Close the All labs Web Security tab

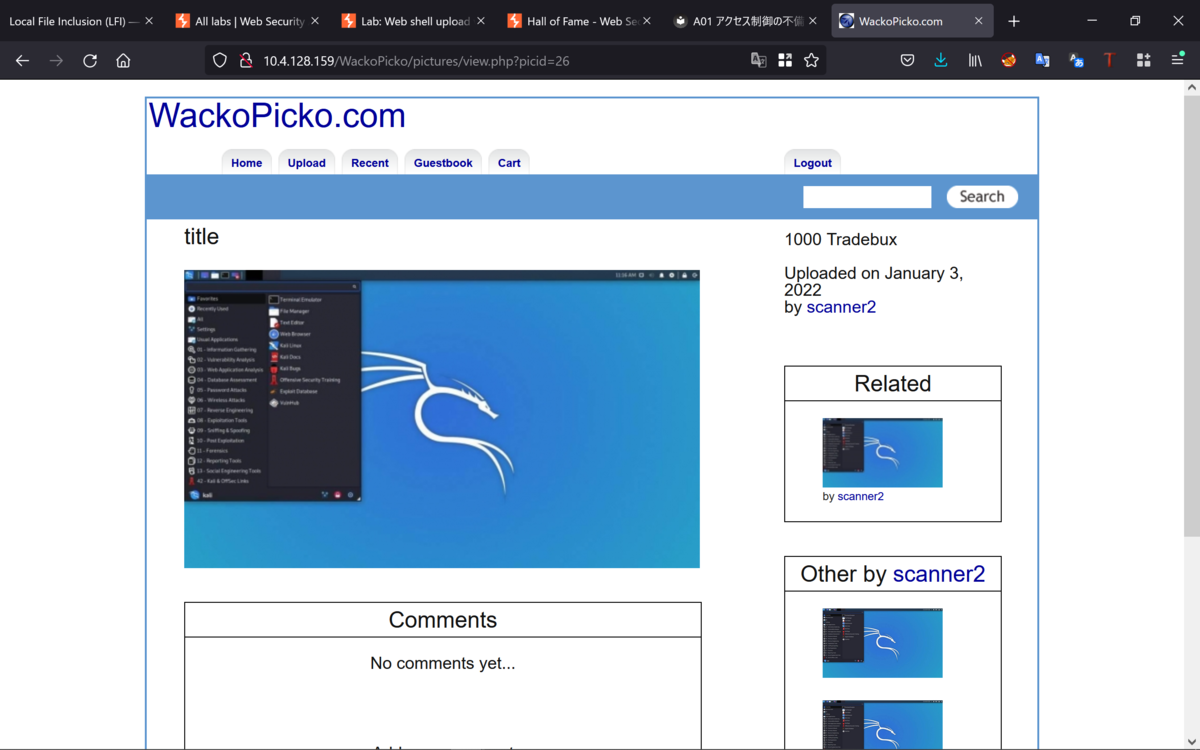(x=315, y=21)
